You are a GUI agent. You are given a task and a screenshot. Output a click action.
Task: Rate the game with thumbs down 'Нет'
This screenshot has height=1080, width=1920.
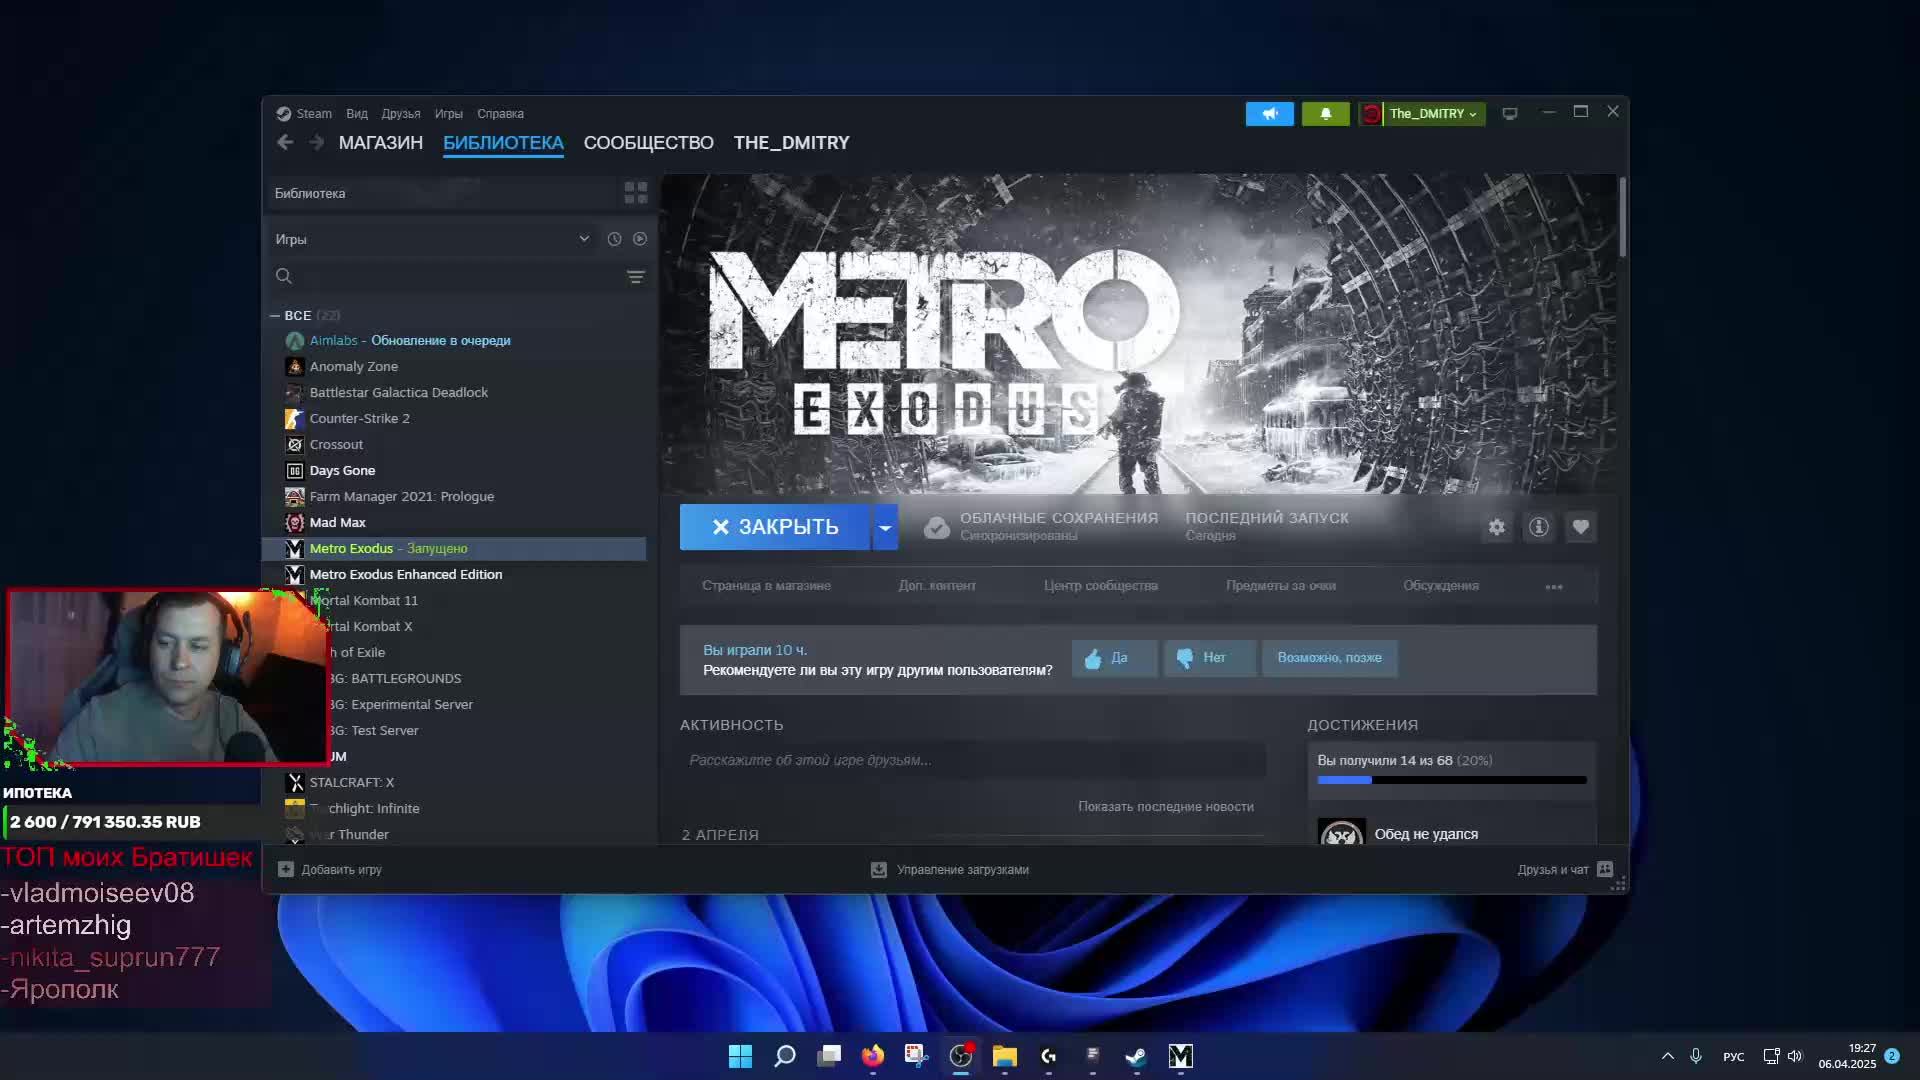pyautogui.click(x=1209, y=658)
